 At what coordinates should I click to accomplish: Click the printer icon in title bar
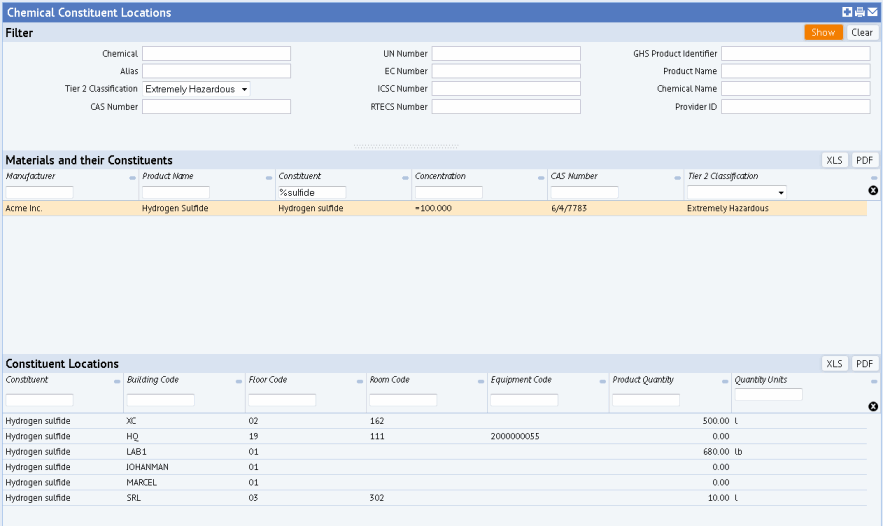tap(859, 12)
